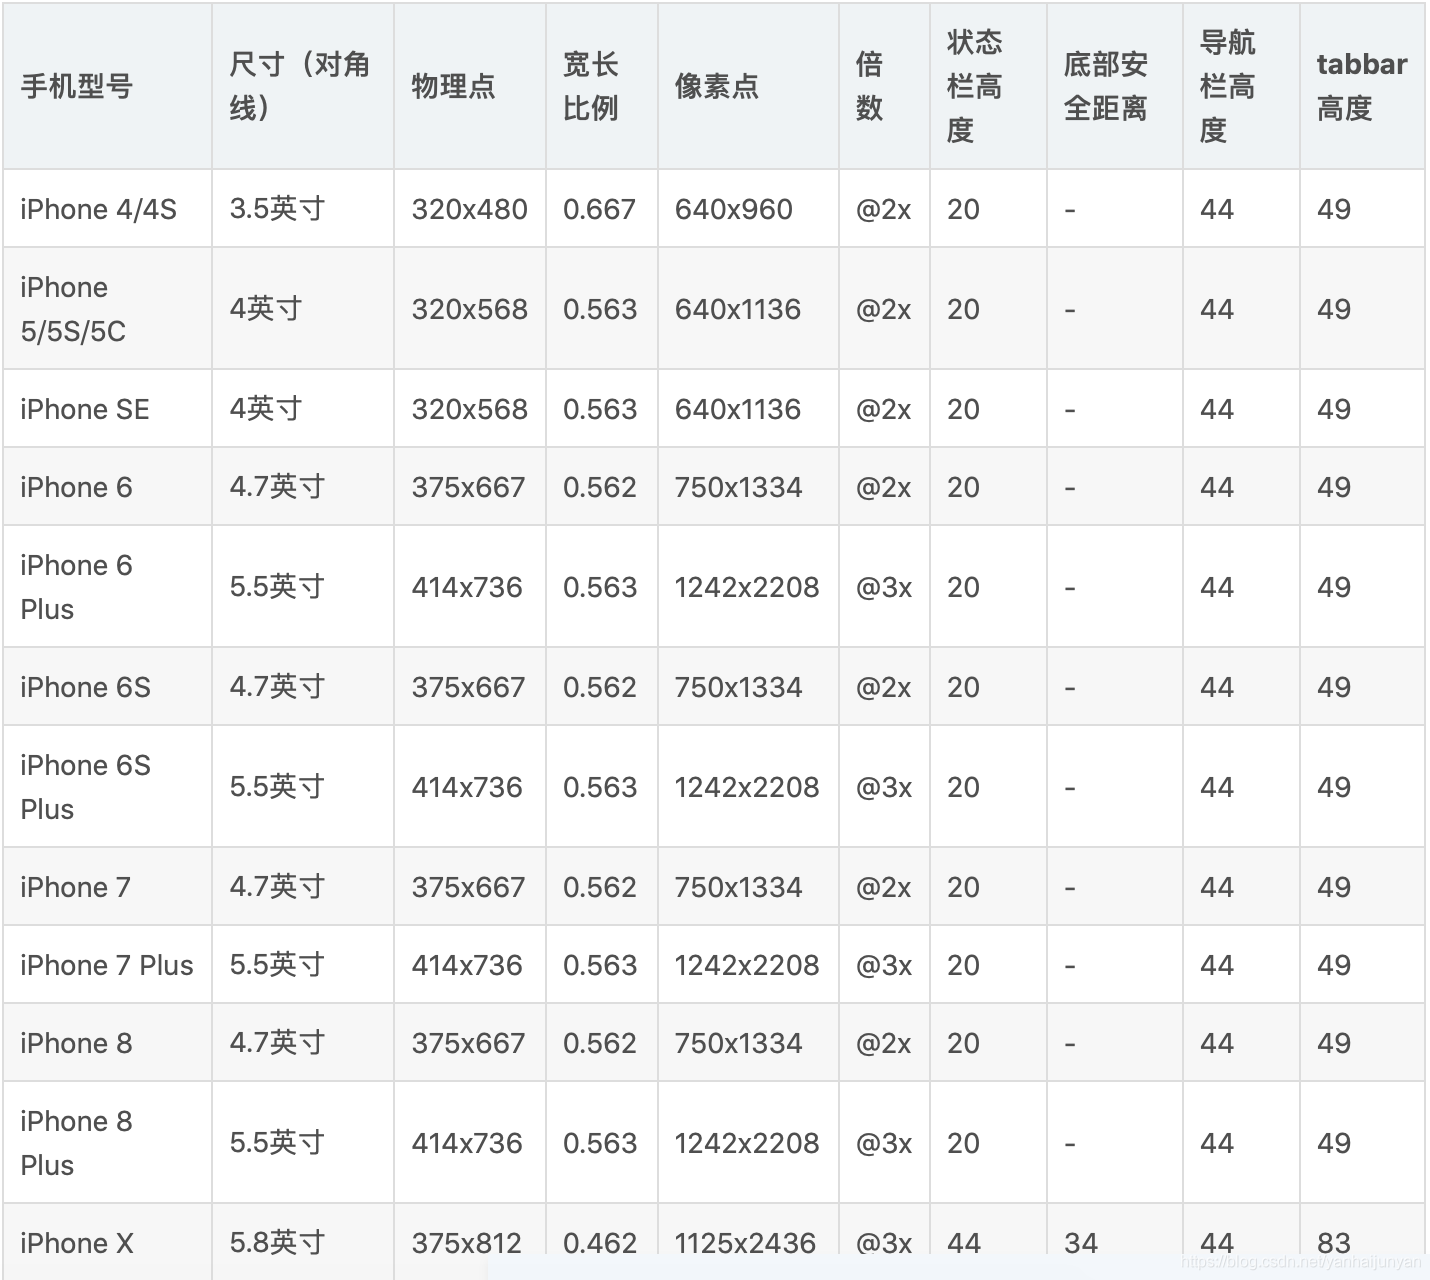Click @2x in the iPhone 4/4S row
Screen dimensions: 1430x1280
[x=883, y=209]
